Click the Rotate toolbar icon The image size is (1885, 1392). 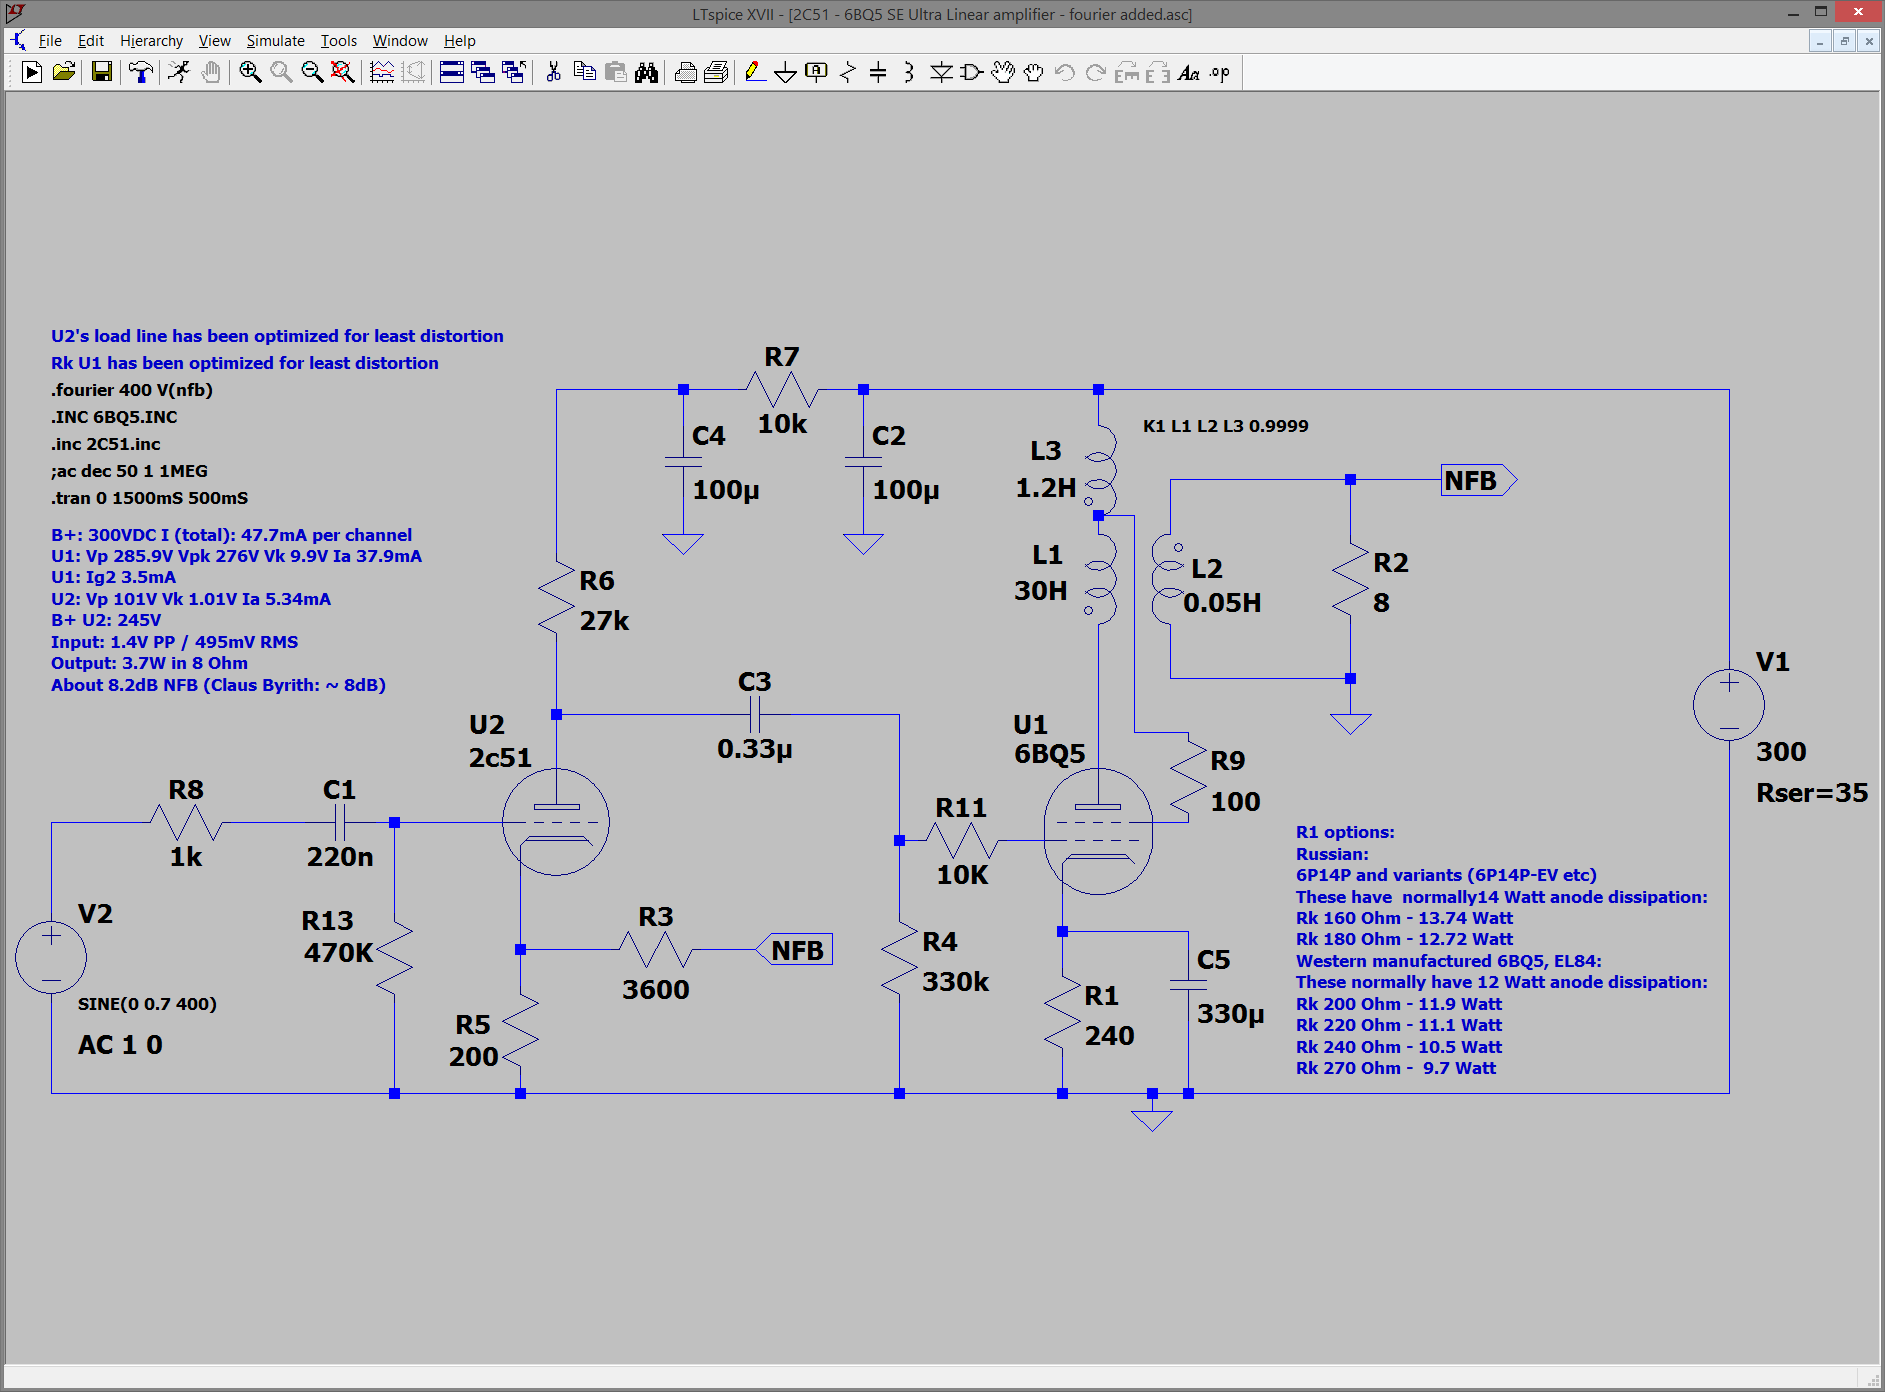point(1127,72)
